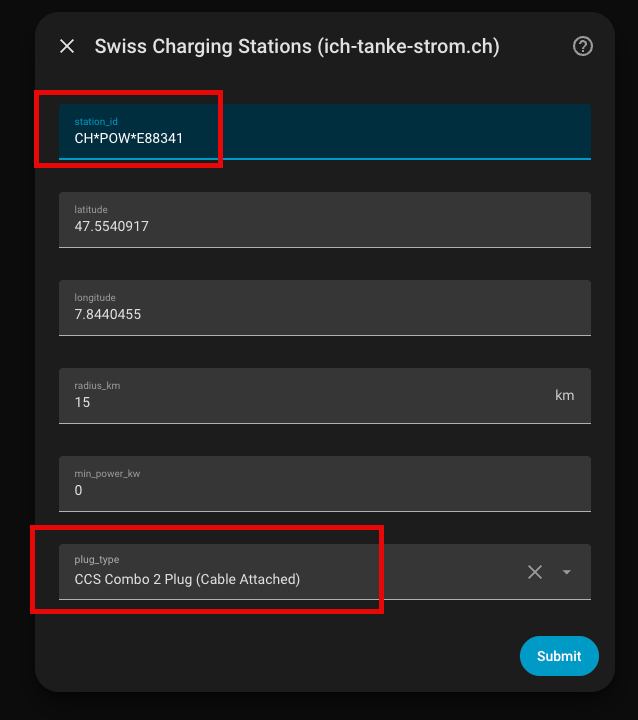The height and width of the screenshot is (720, 638).
Task: Clear the selected plug_type value
Action: [x=535, y=572]
